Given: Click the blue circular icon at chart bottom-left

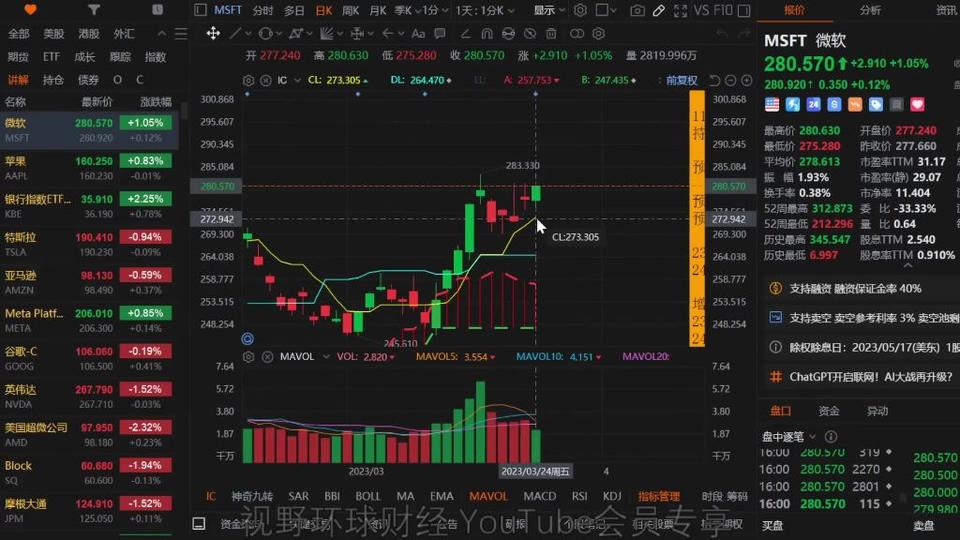Looking at the screenshot, I should (247, 339).
